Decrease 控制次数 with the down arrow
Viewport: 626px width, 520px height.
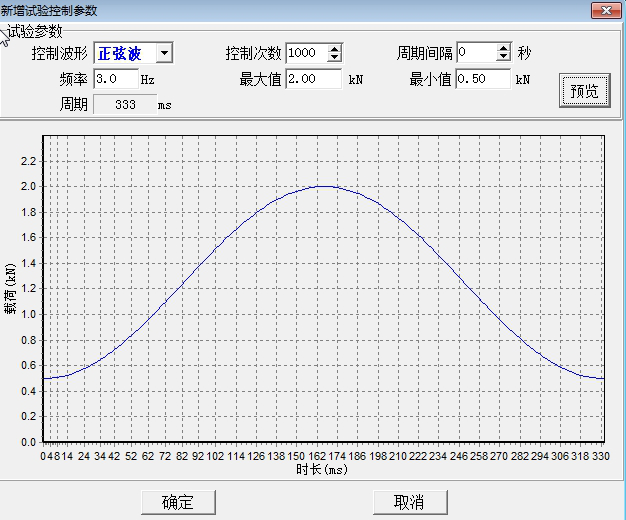334,58
